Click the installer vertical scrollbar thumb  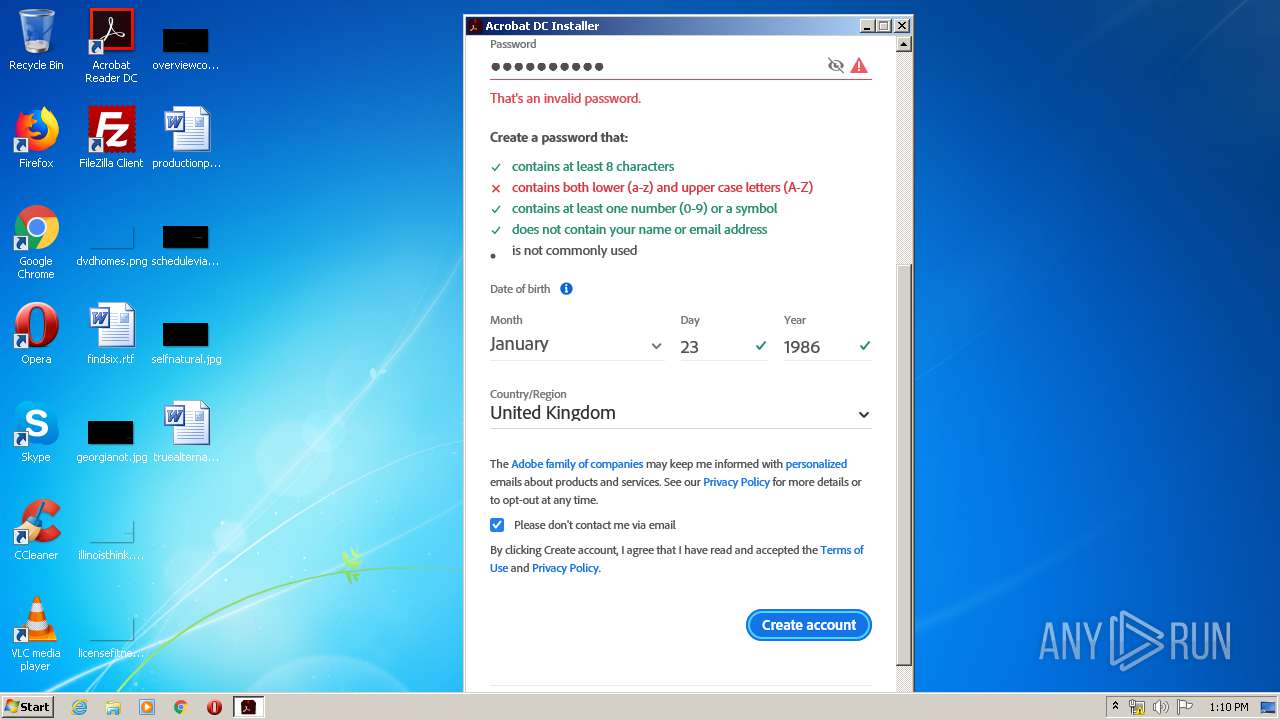point(904,465)
